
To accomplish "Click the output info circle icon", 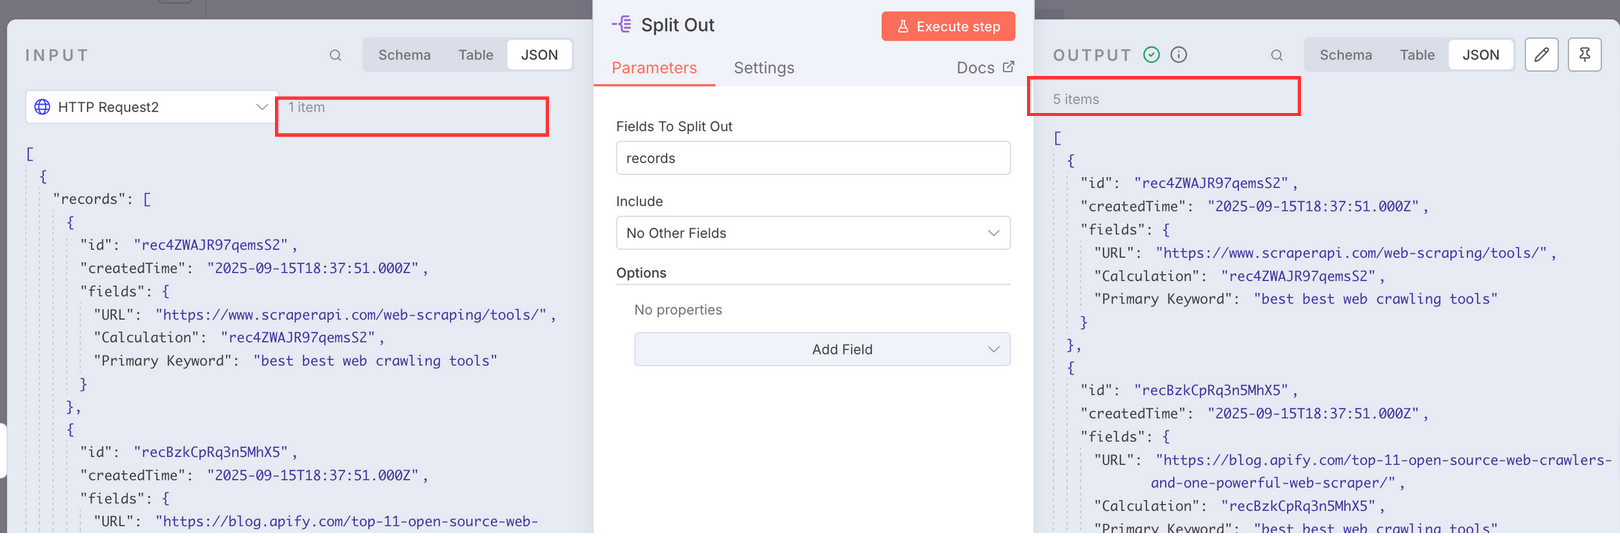I will click(x=1179, y=55).
